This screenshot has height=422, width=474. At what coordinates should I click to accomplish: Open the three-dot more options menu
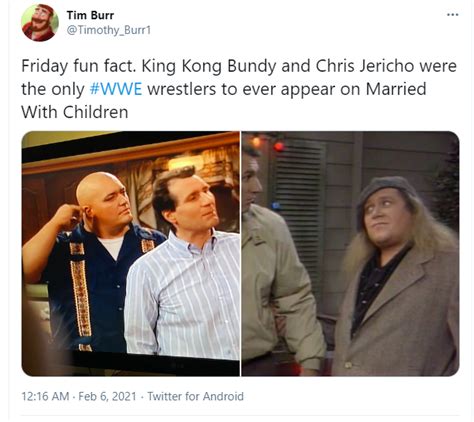pyautogui.click(x=453, y=15)
